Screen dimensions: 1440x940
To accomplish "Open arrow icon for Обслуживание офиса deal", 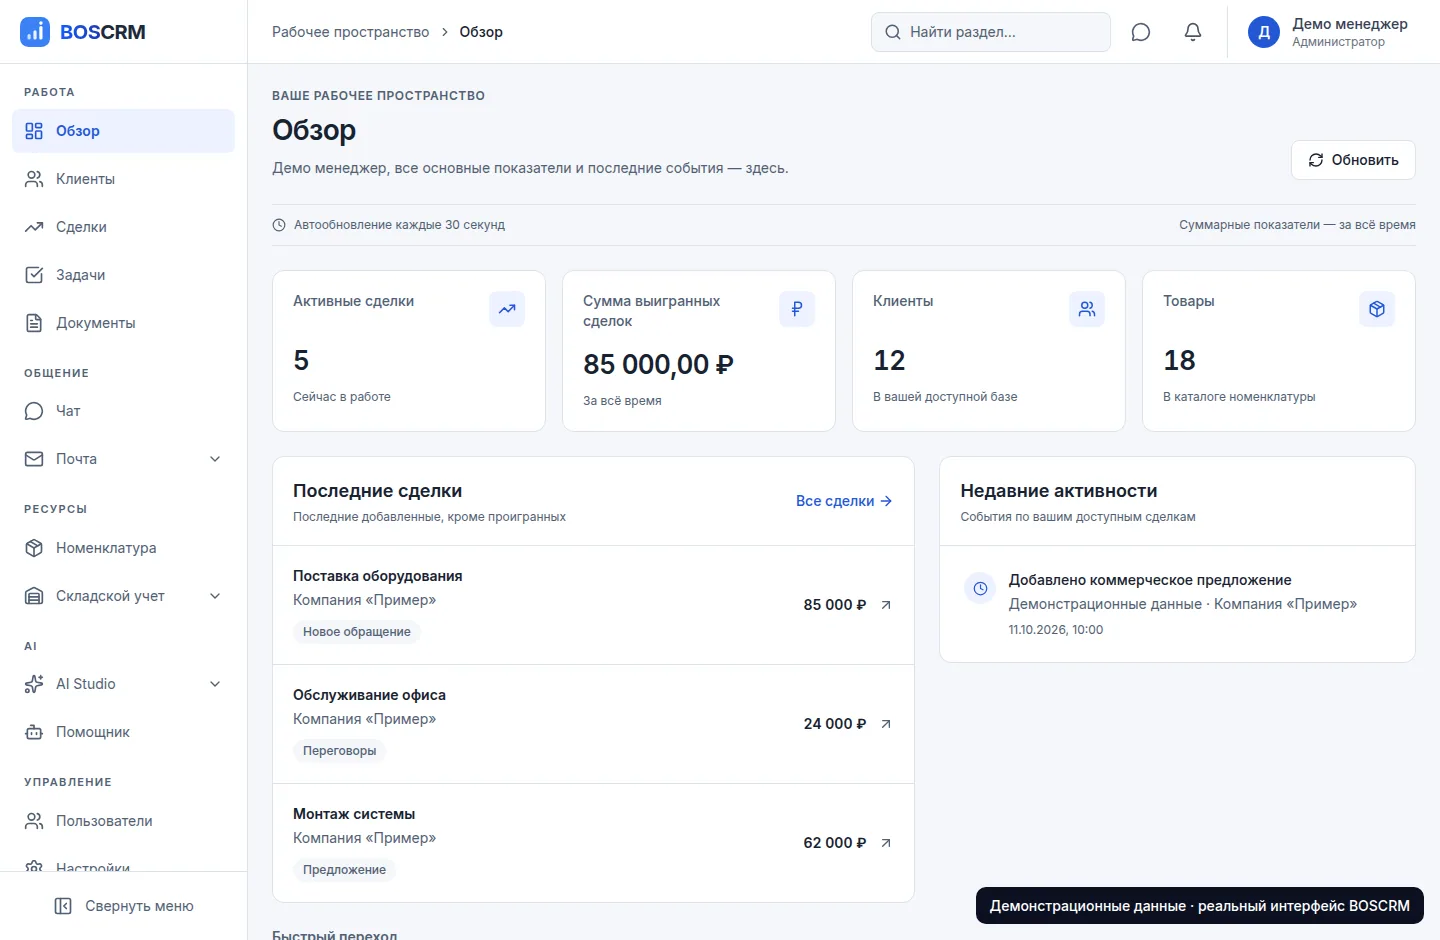I will pyautogui.click(x=886, y=724).
